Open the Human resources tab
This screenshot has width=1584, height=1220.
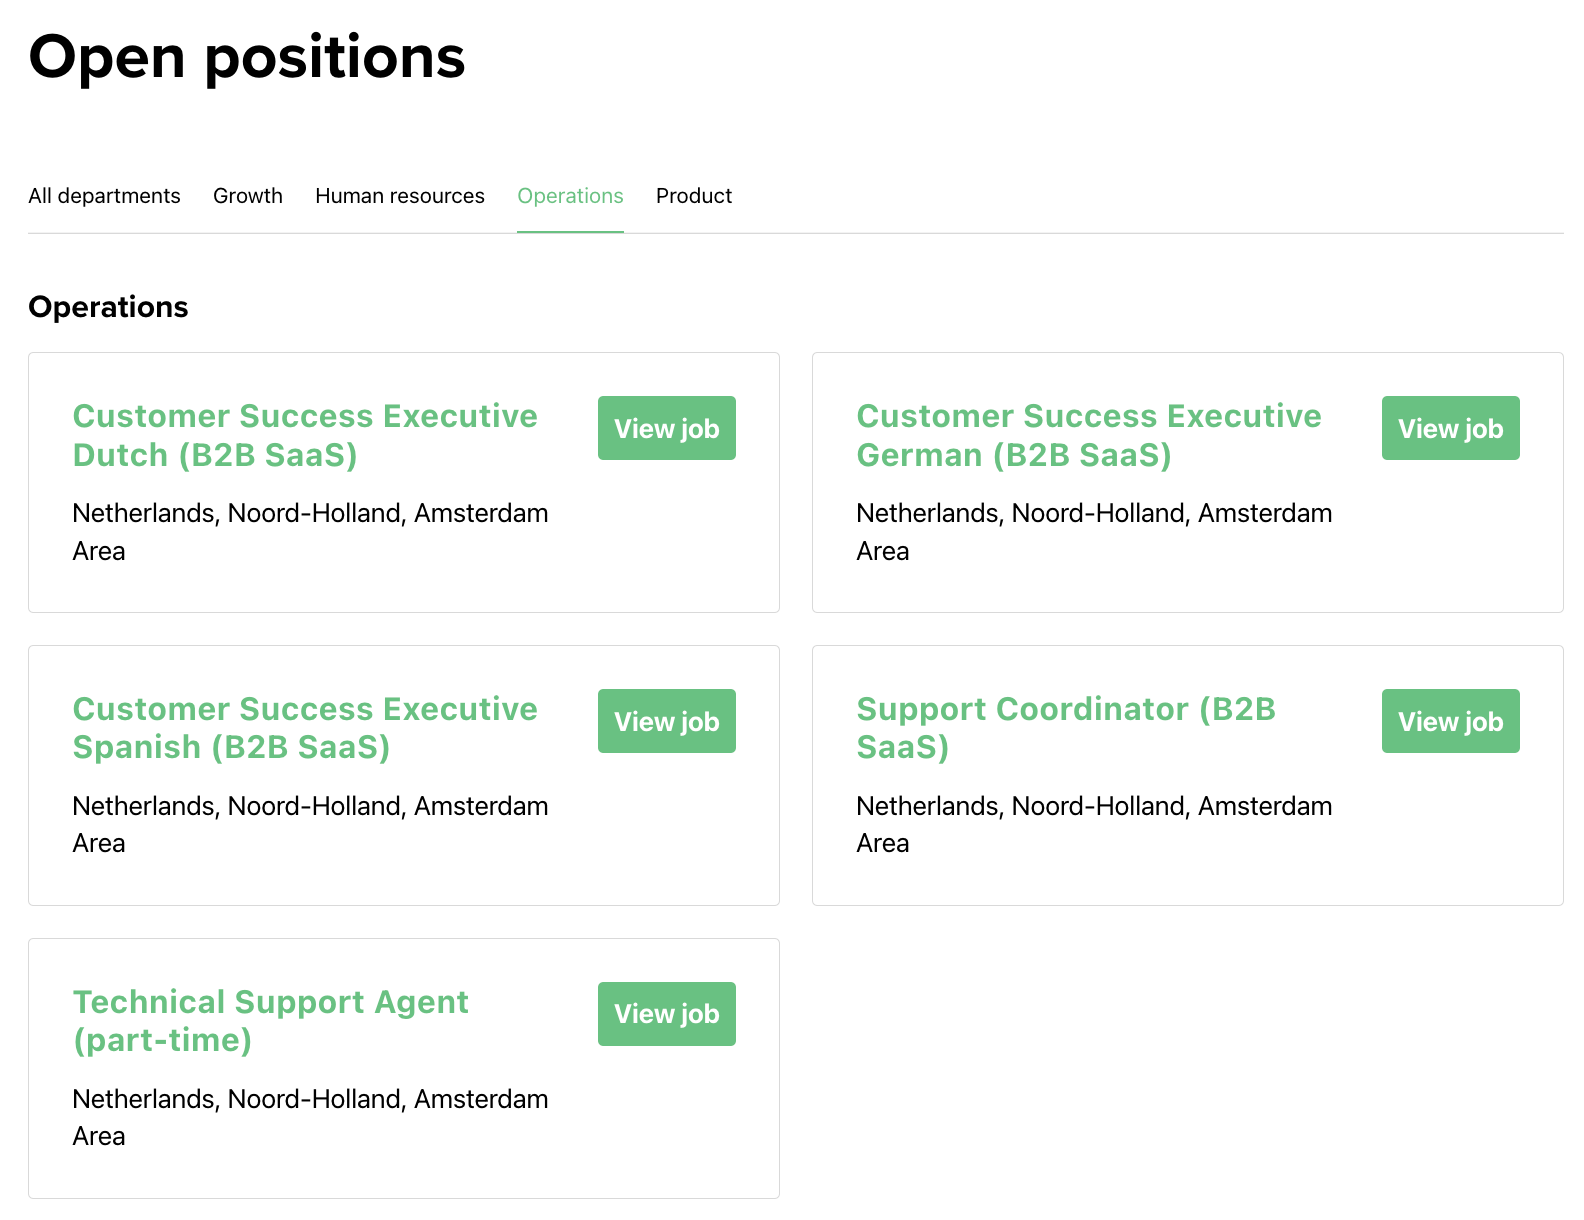[400, 196]
